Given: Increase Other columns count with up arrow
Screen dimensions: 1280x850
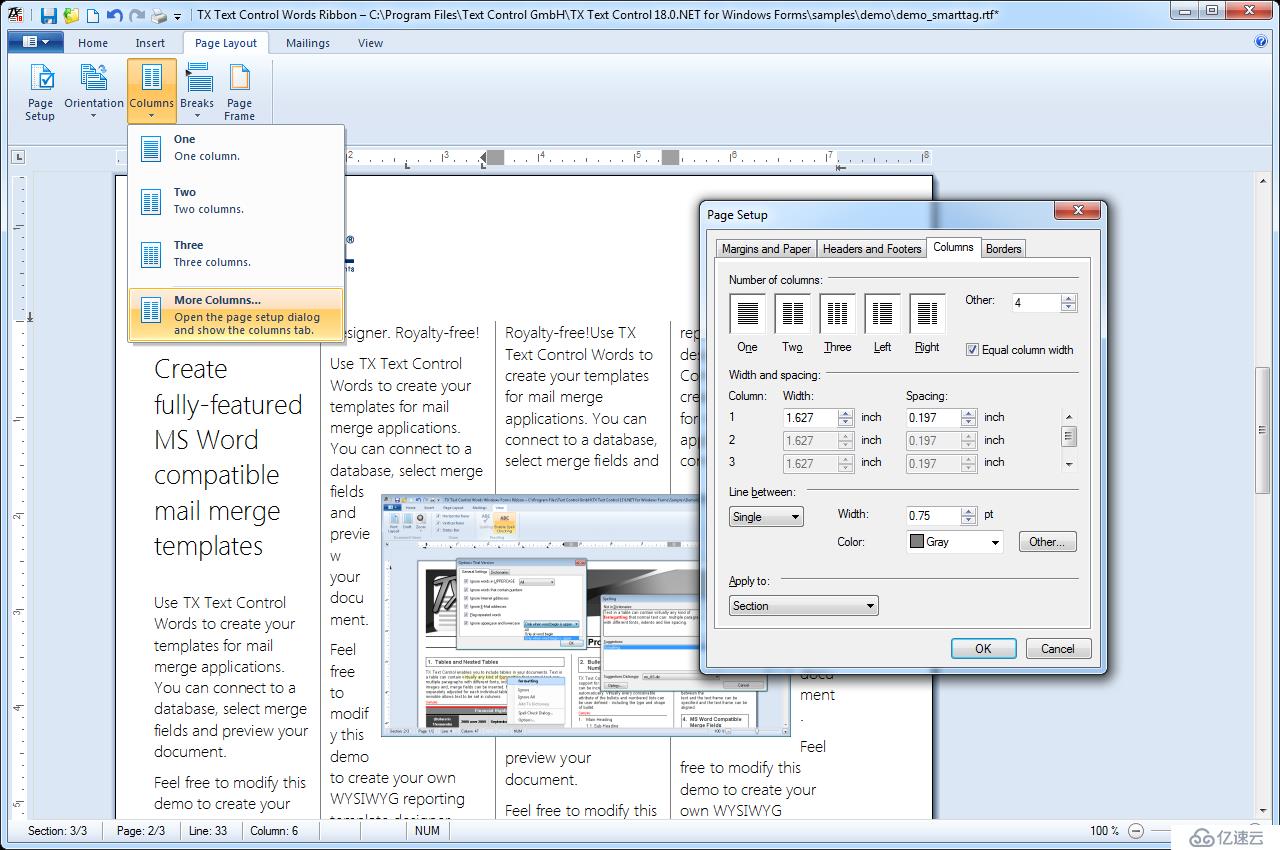Looking at the screenshot, I should [x=1069, y=297].
